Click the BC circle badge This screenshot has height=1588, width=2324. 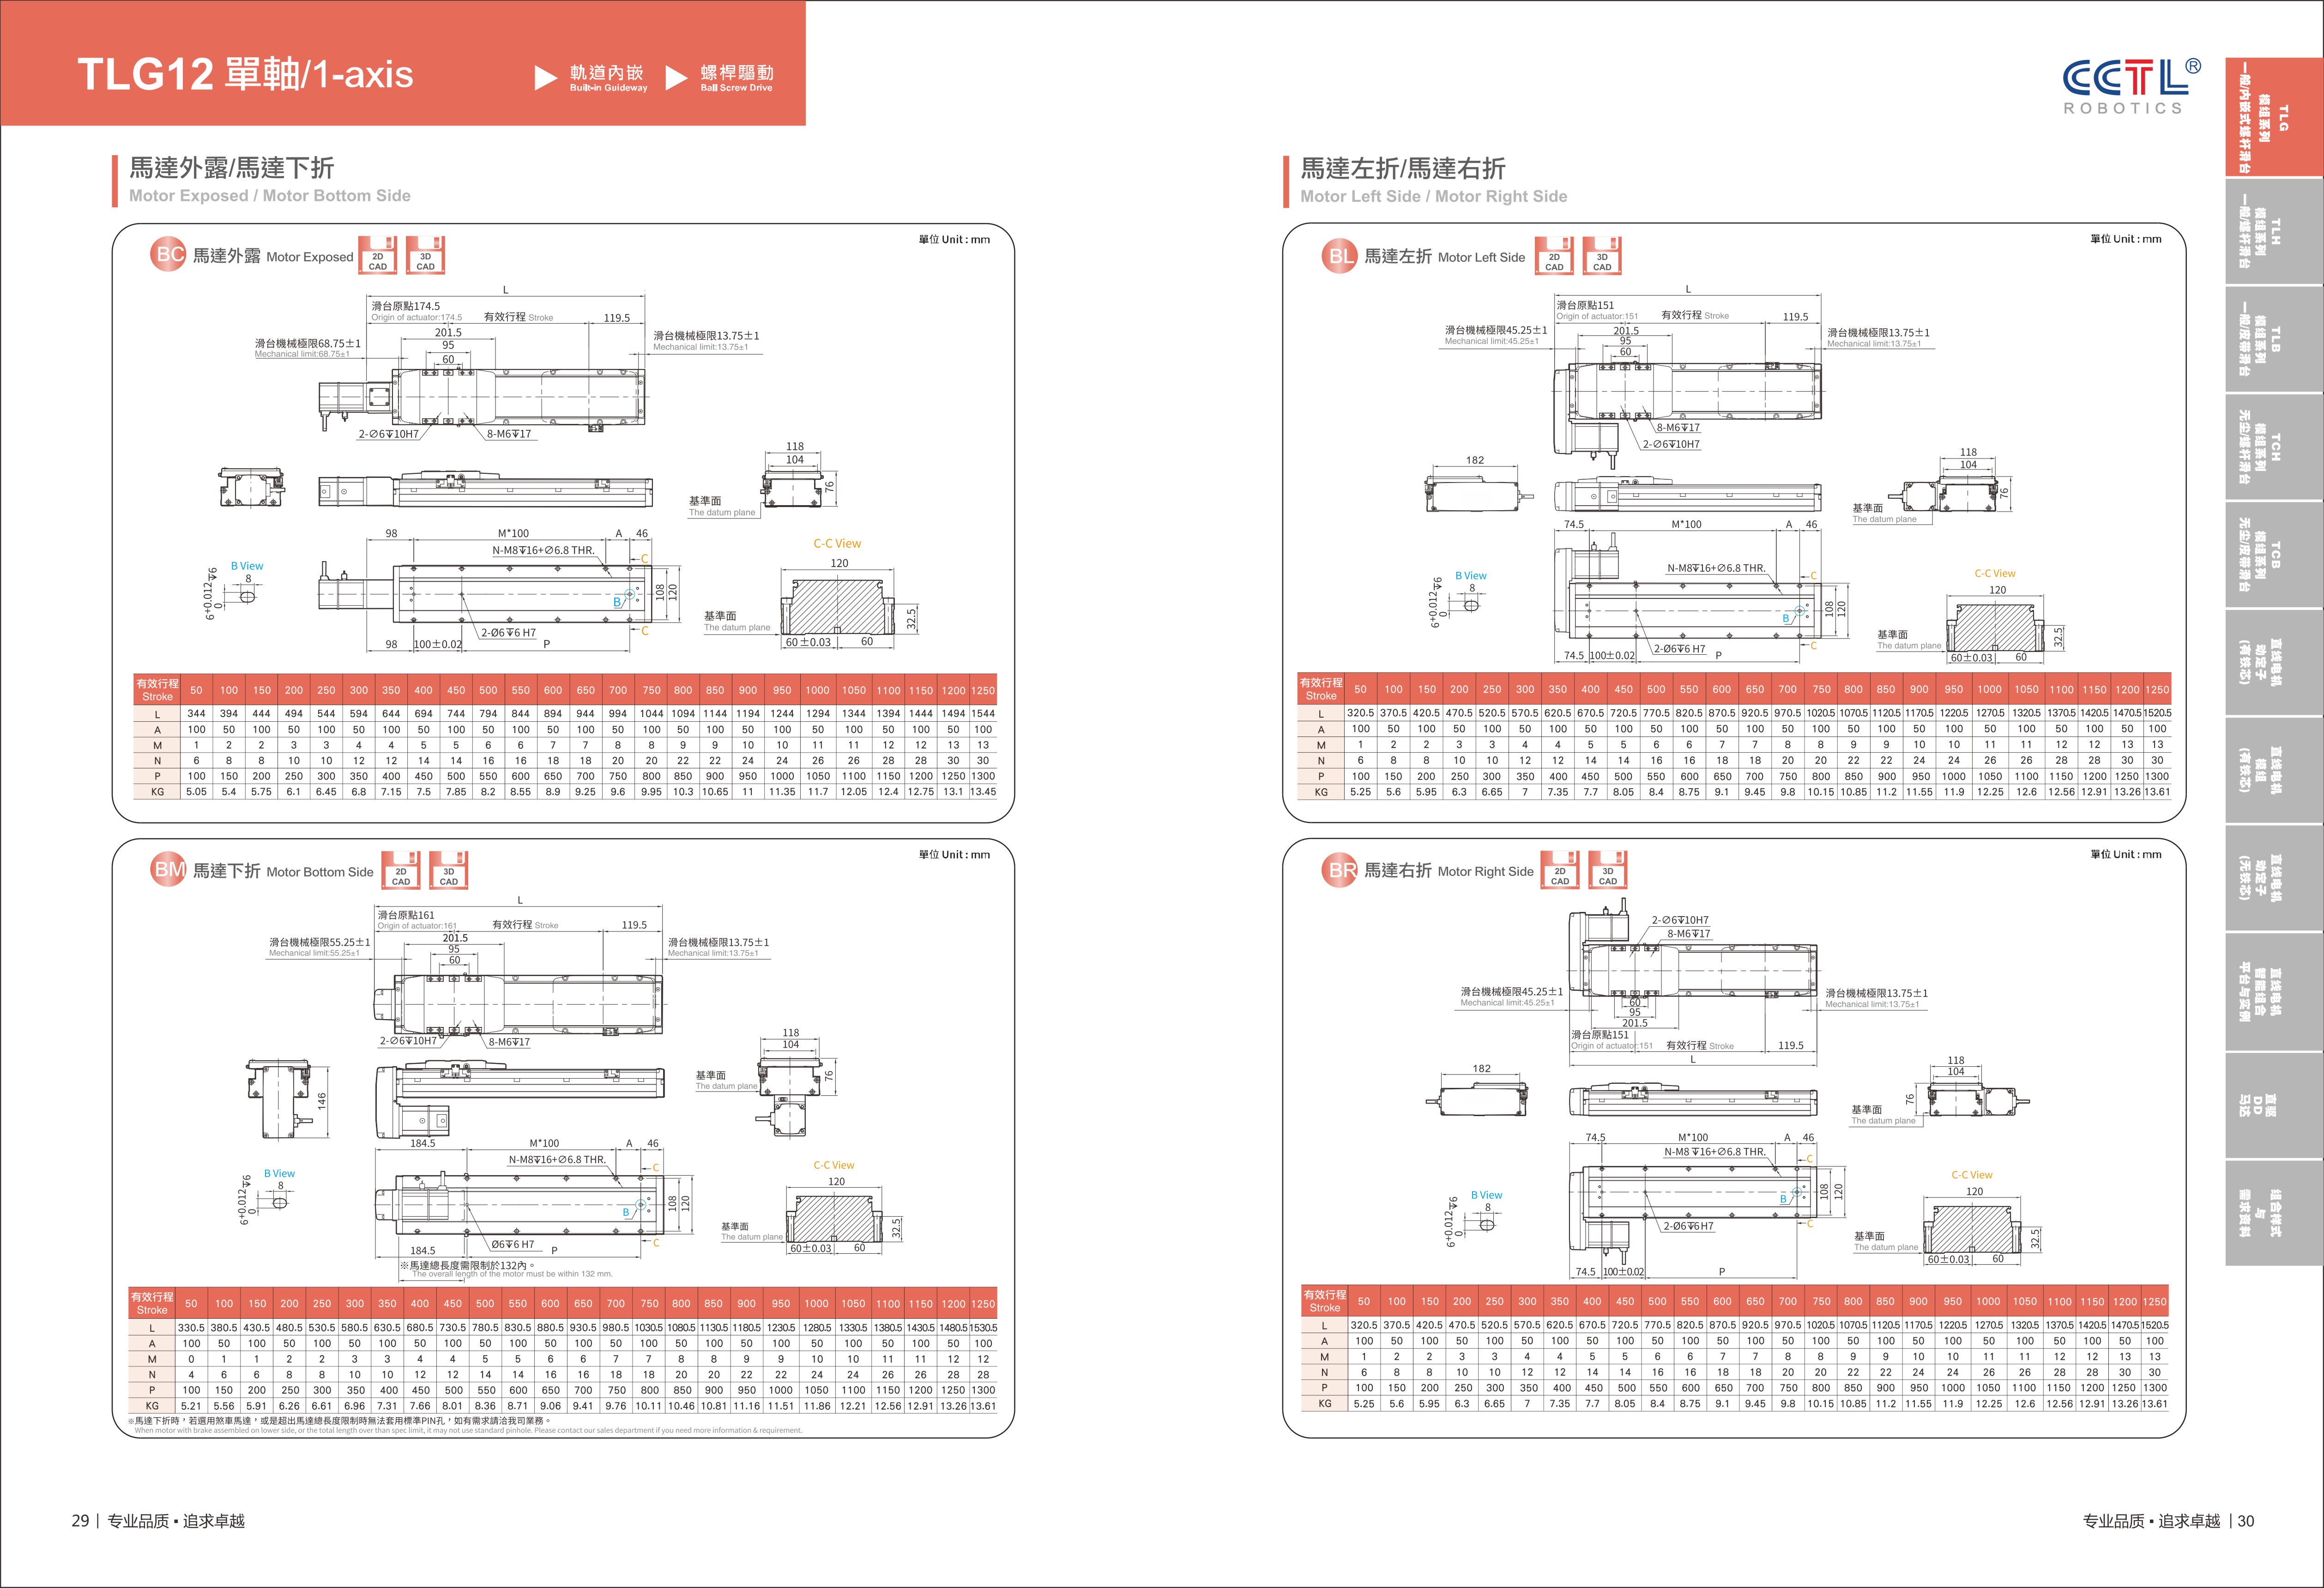click(169, 254)
